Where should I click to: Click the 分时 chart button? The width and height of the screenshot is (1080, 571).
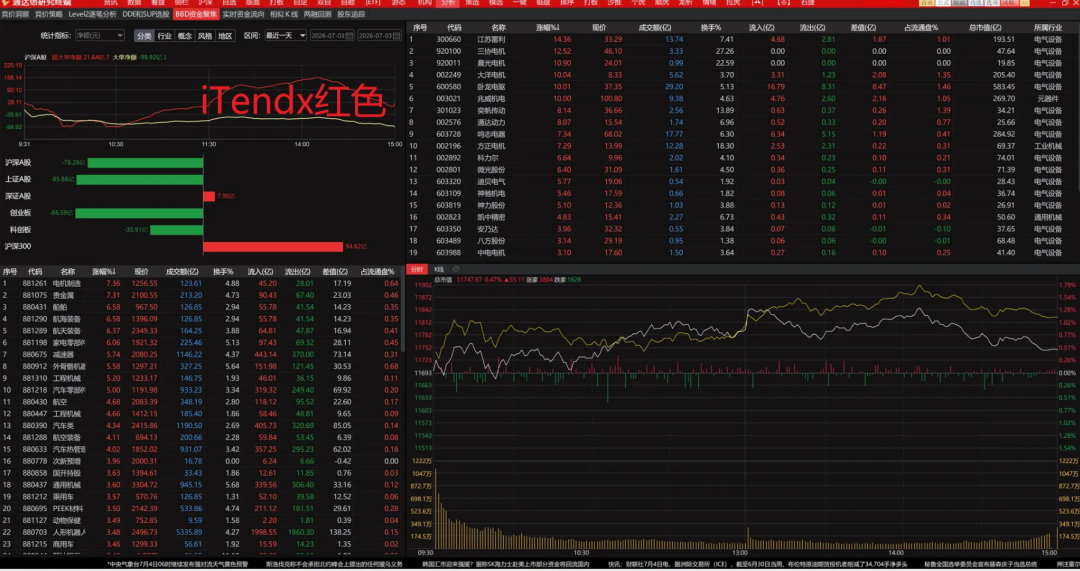(x=417, y=269)
